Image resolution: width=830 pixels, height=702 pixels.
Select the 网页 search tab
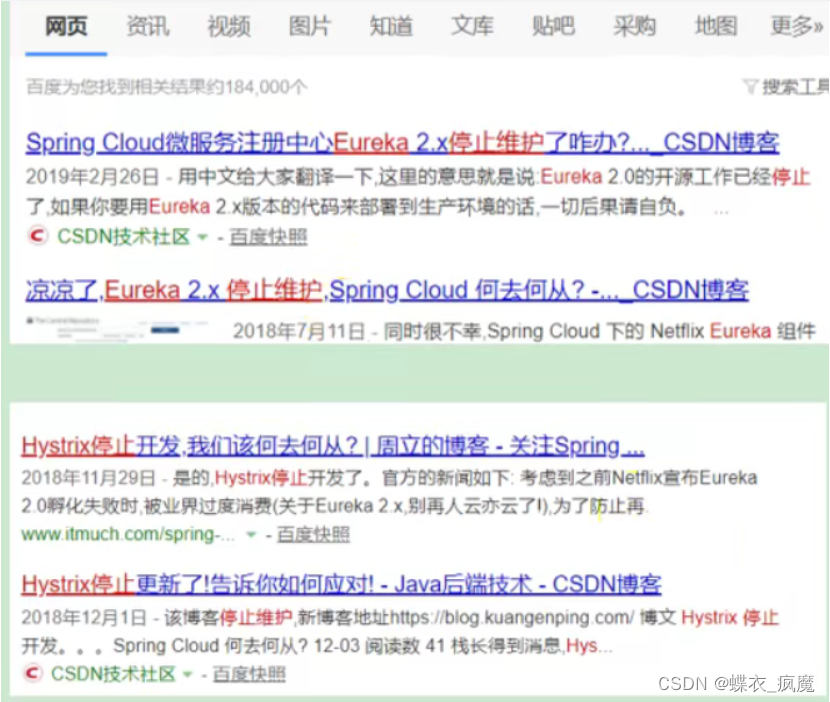[x=66, y=26]
